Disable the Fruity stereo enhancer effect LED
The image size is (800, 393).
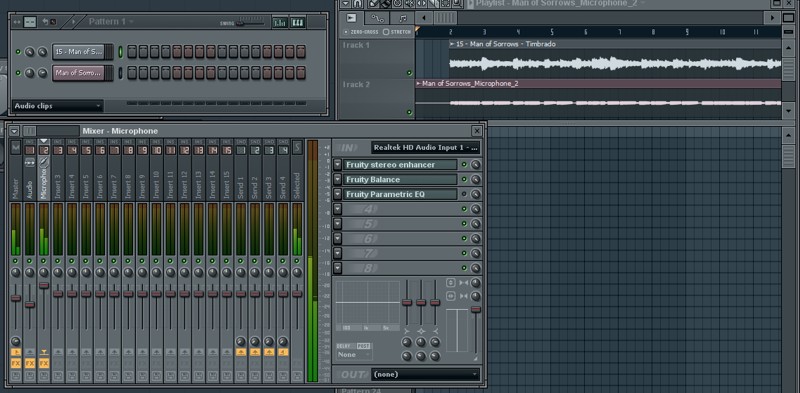(x=464, y=165)
